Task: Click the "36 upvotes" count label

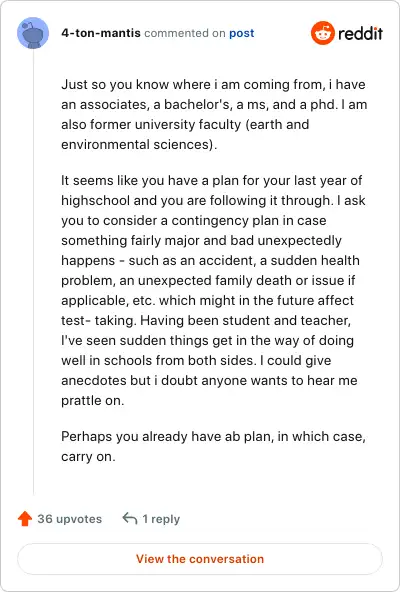Action: click(69, 519)
